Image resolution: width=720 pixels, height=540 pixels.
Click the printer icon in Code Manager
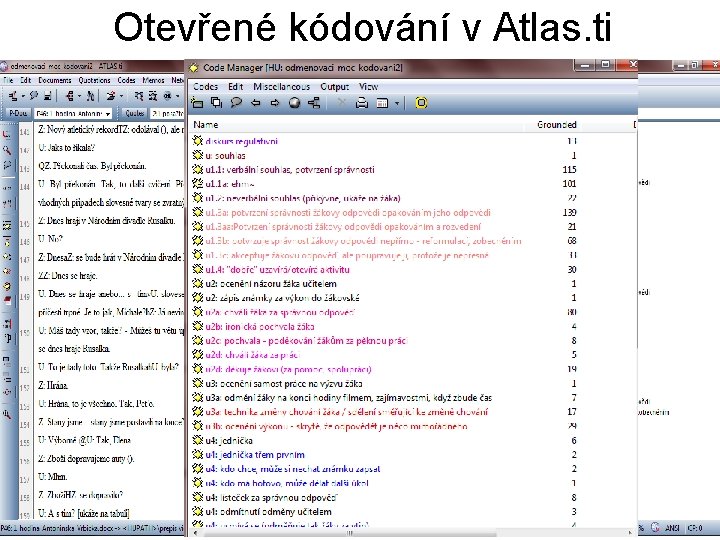click(x=362, y=103)
